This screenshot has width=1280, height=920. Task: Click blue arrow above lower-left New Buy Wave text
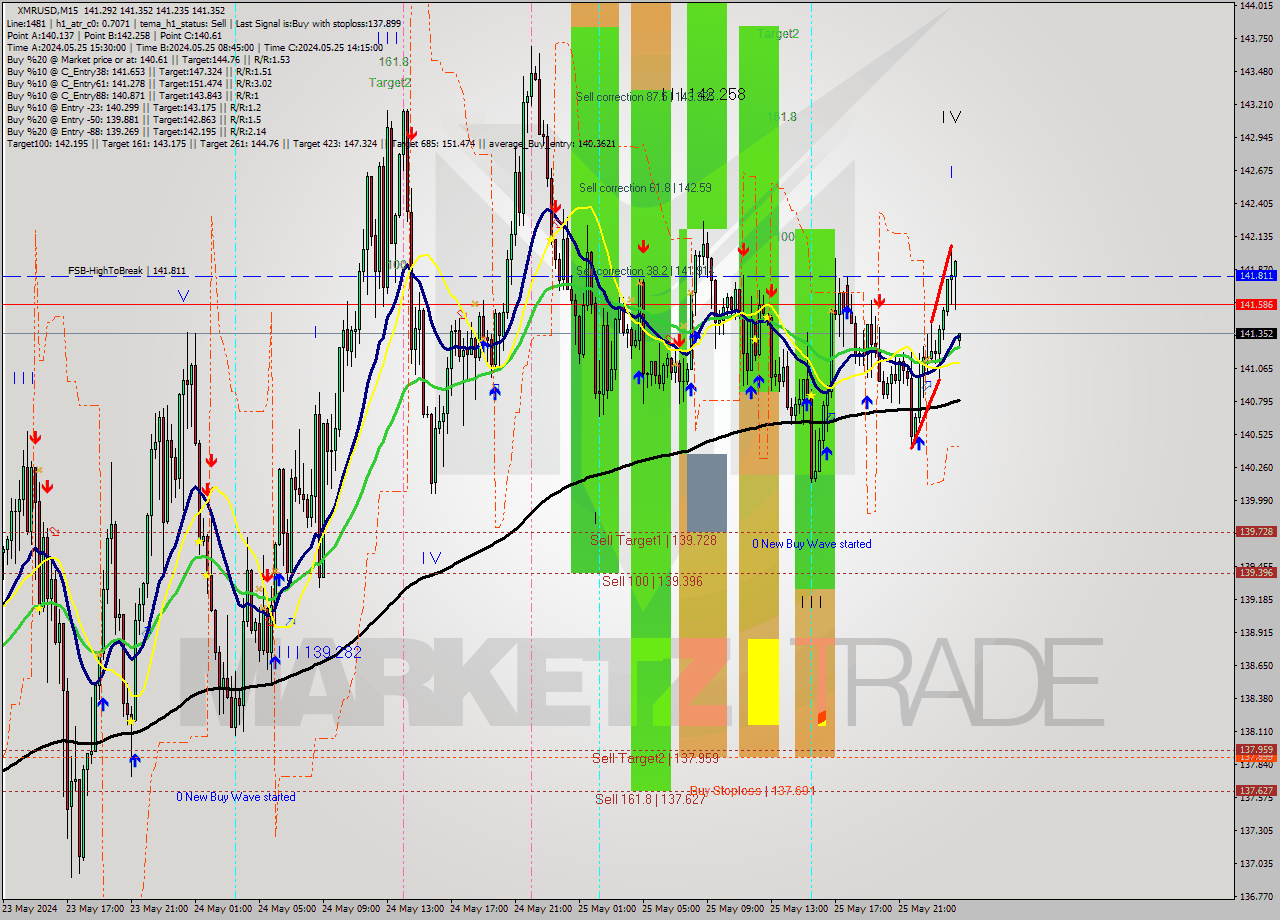(135, 761)
